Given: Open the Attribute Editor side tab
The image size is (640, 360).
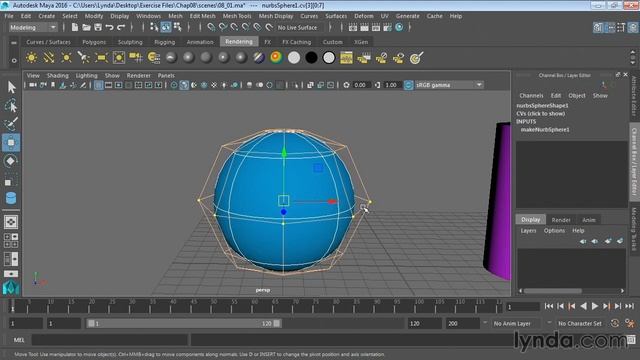Looking at the screenshot, I should pyautogui.click(x=634, y=97).
